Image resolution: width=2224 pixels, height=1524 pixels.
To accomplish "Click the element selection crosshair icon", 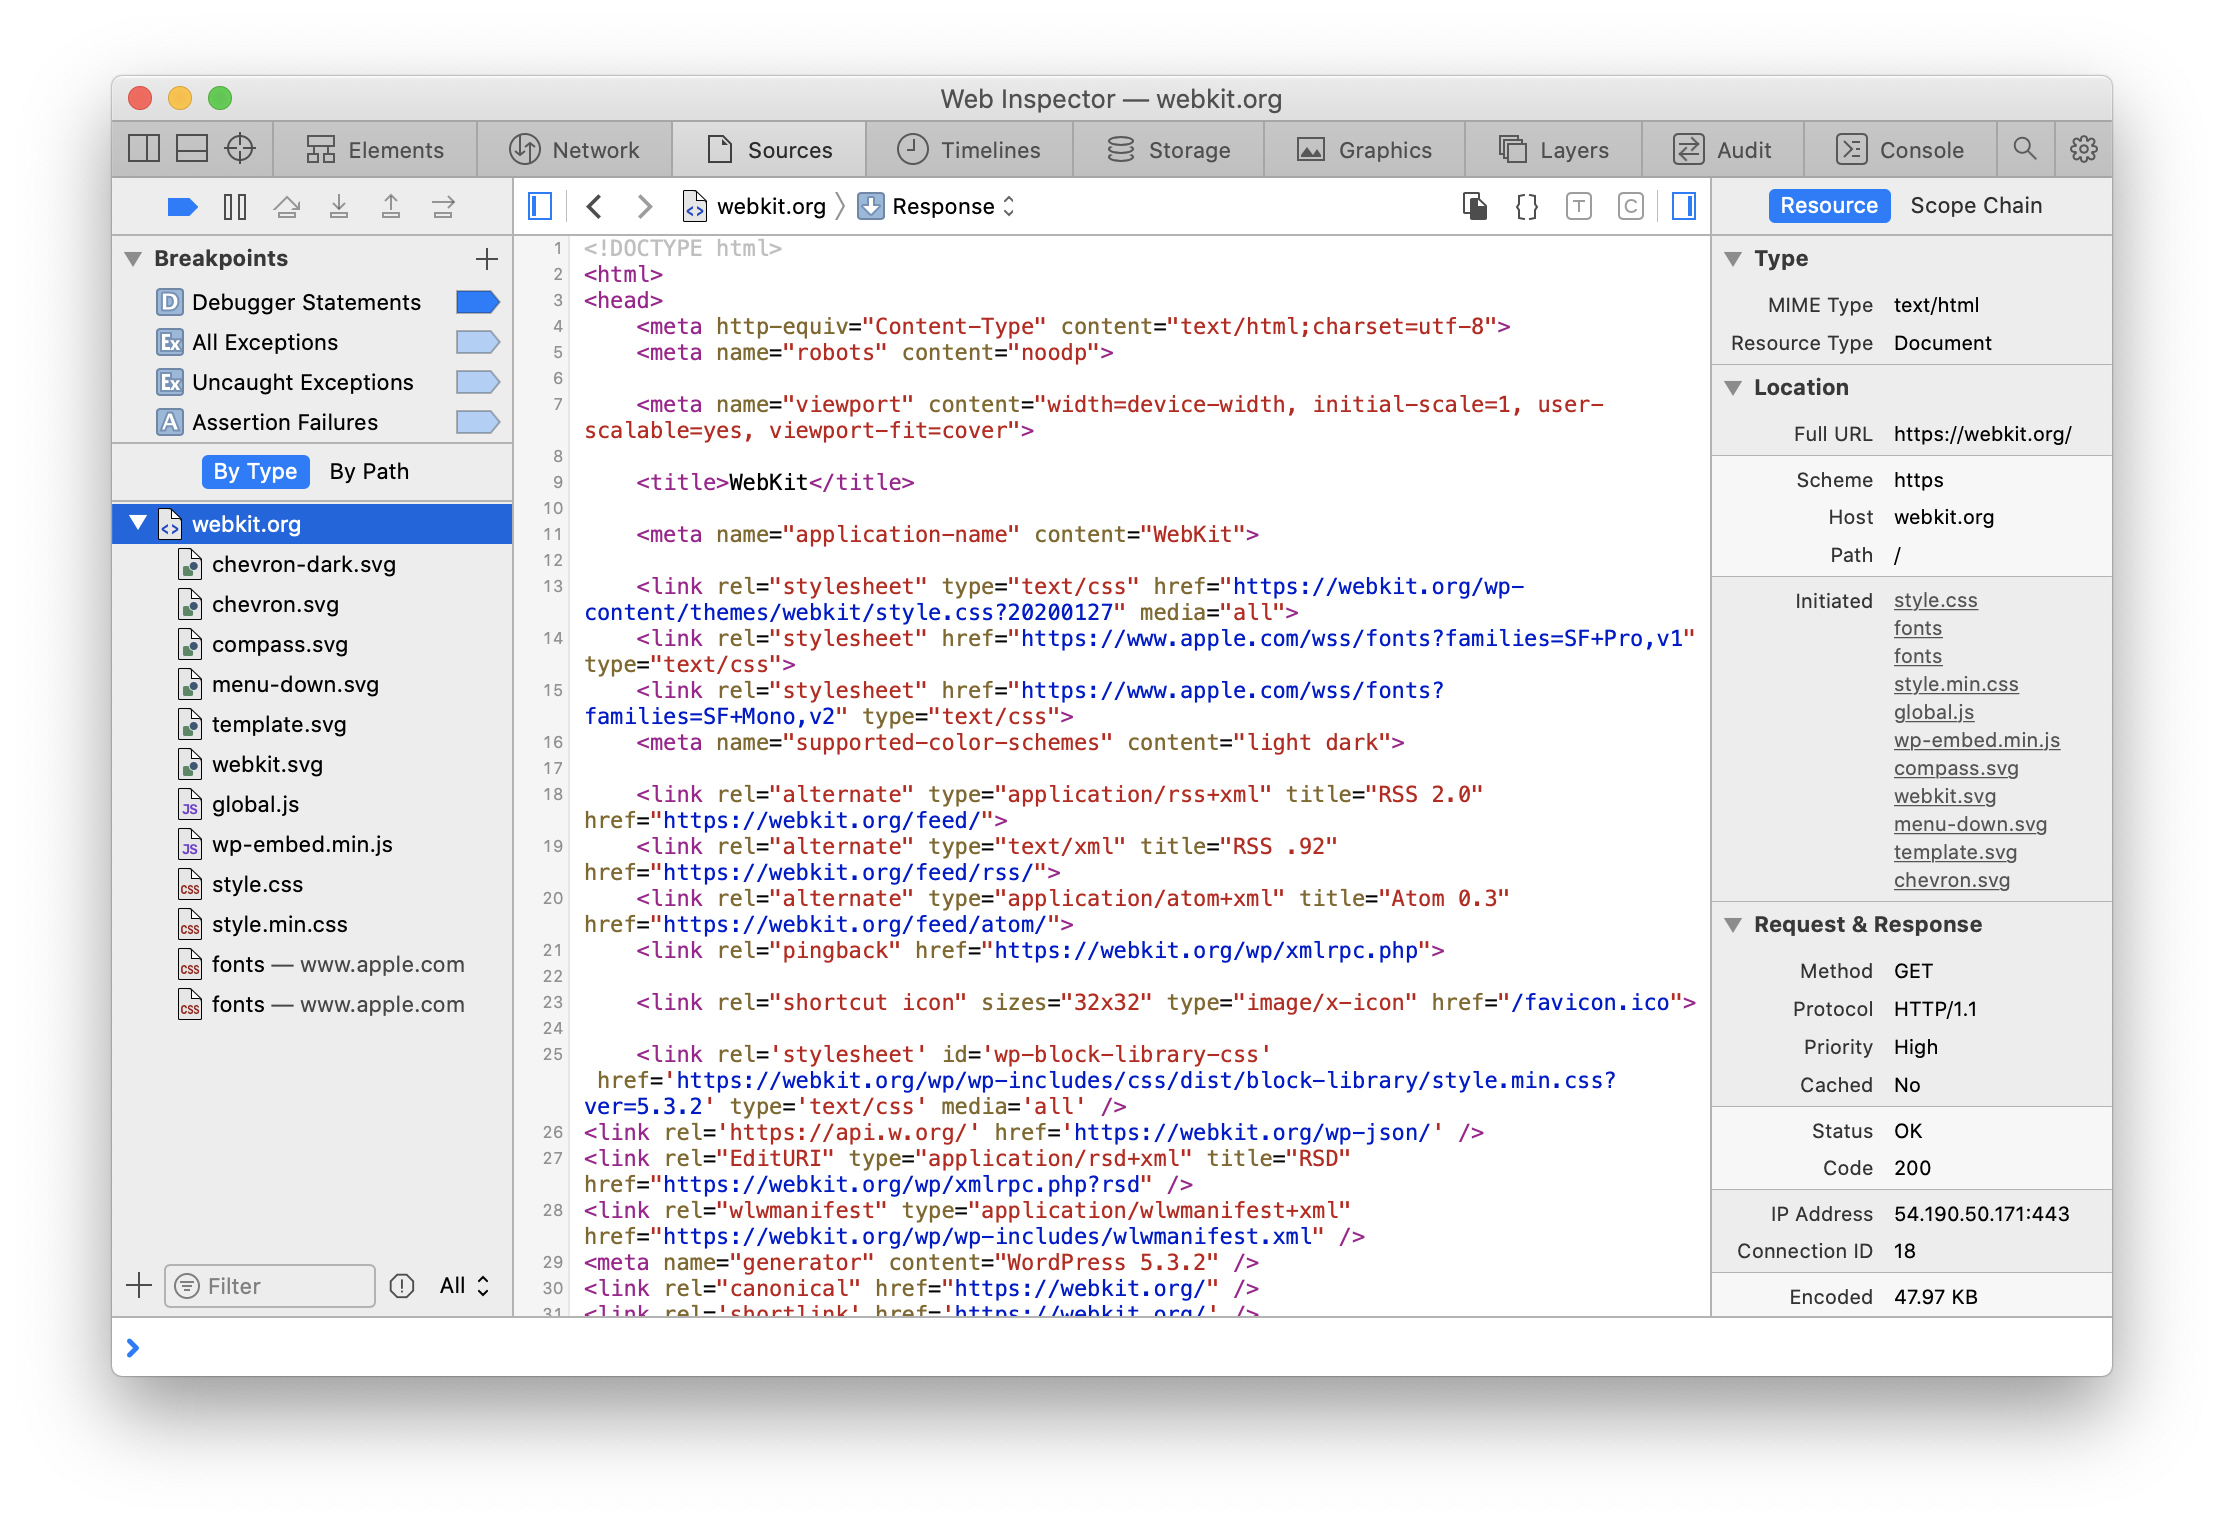I will 240,149.
